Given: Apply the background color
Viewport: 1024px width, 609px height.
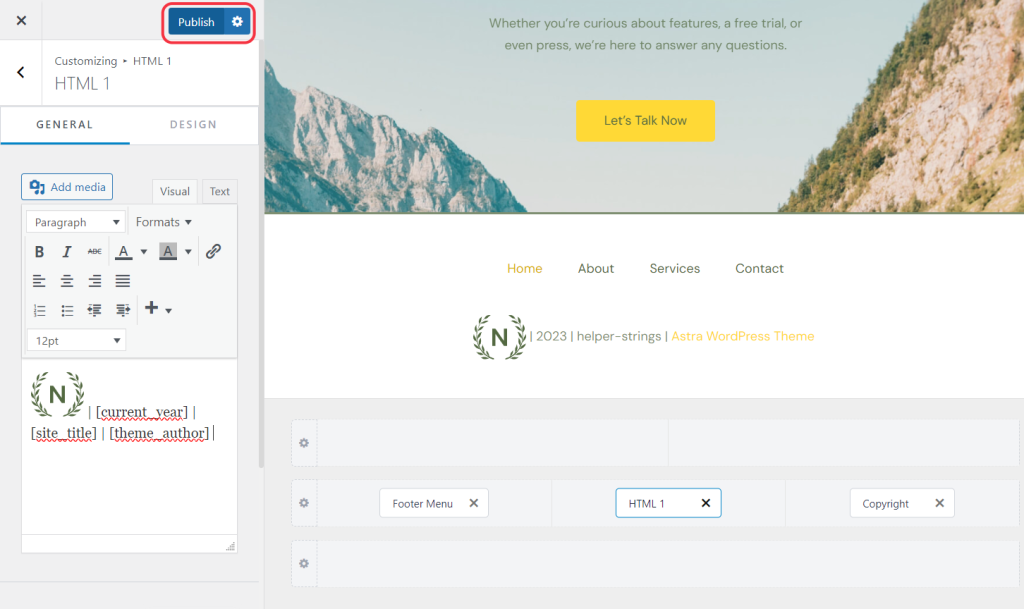Looking at the screenshot, I should 168,251.
